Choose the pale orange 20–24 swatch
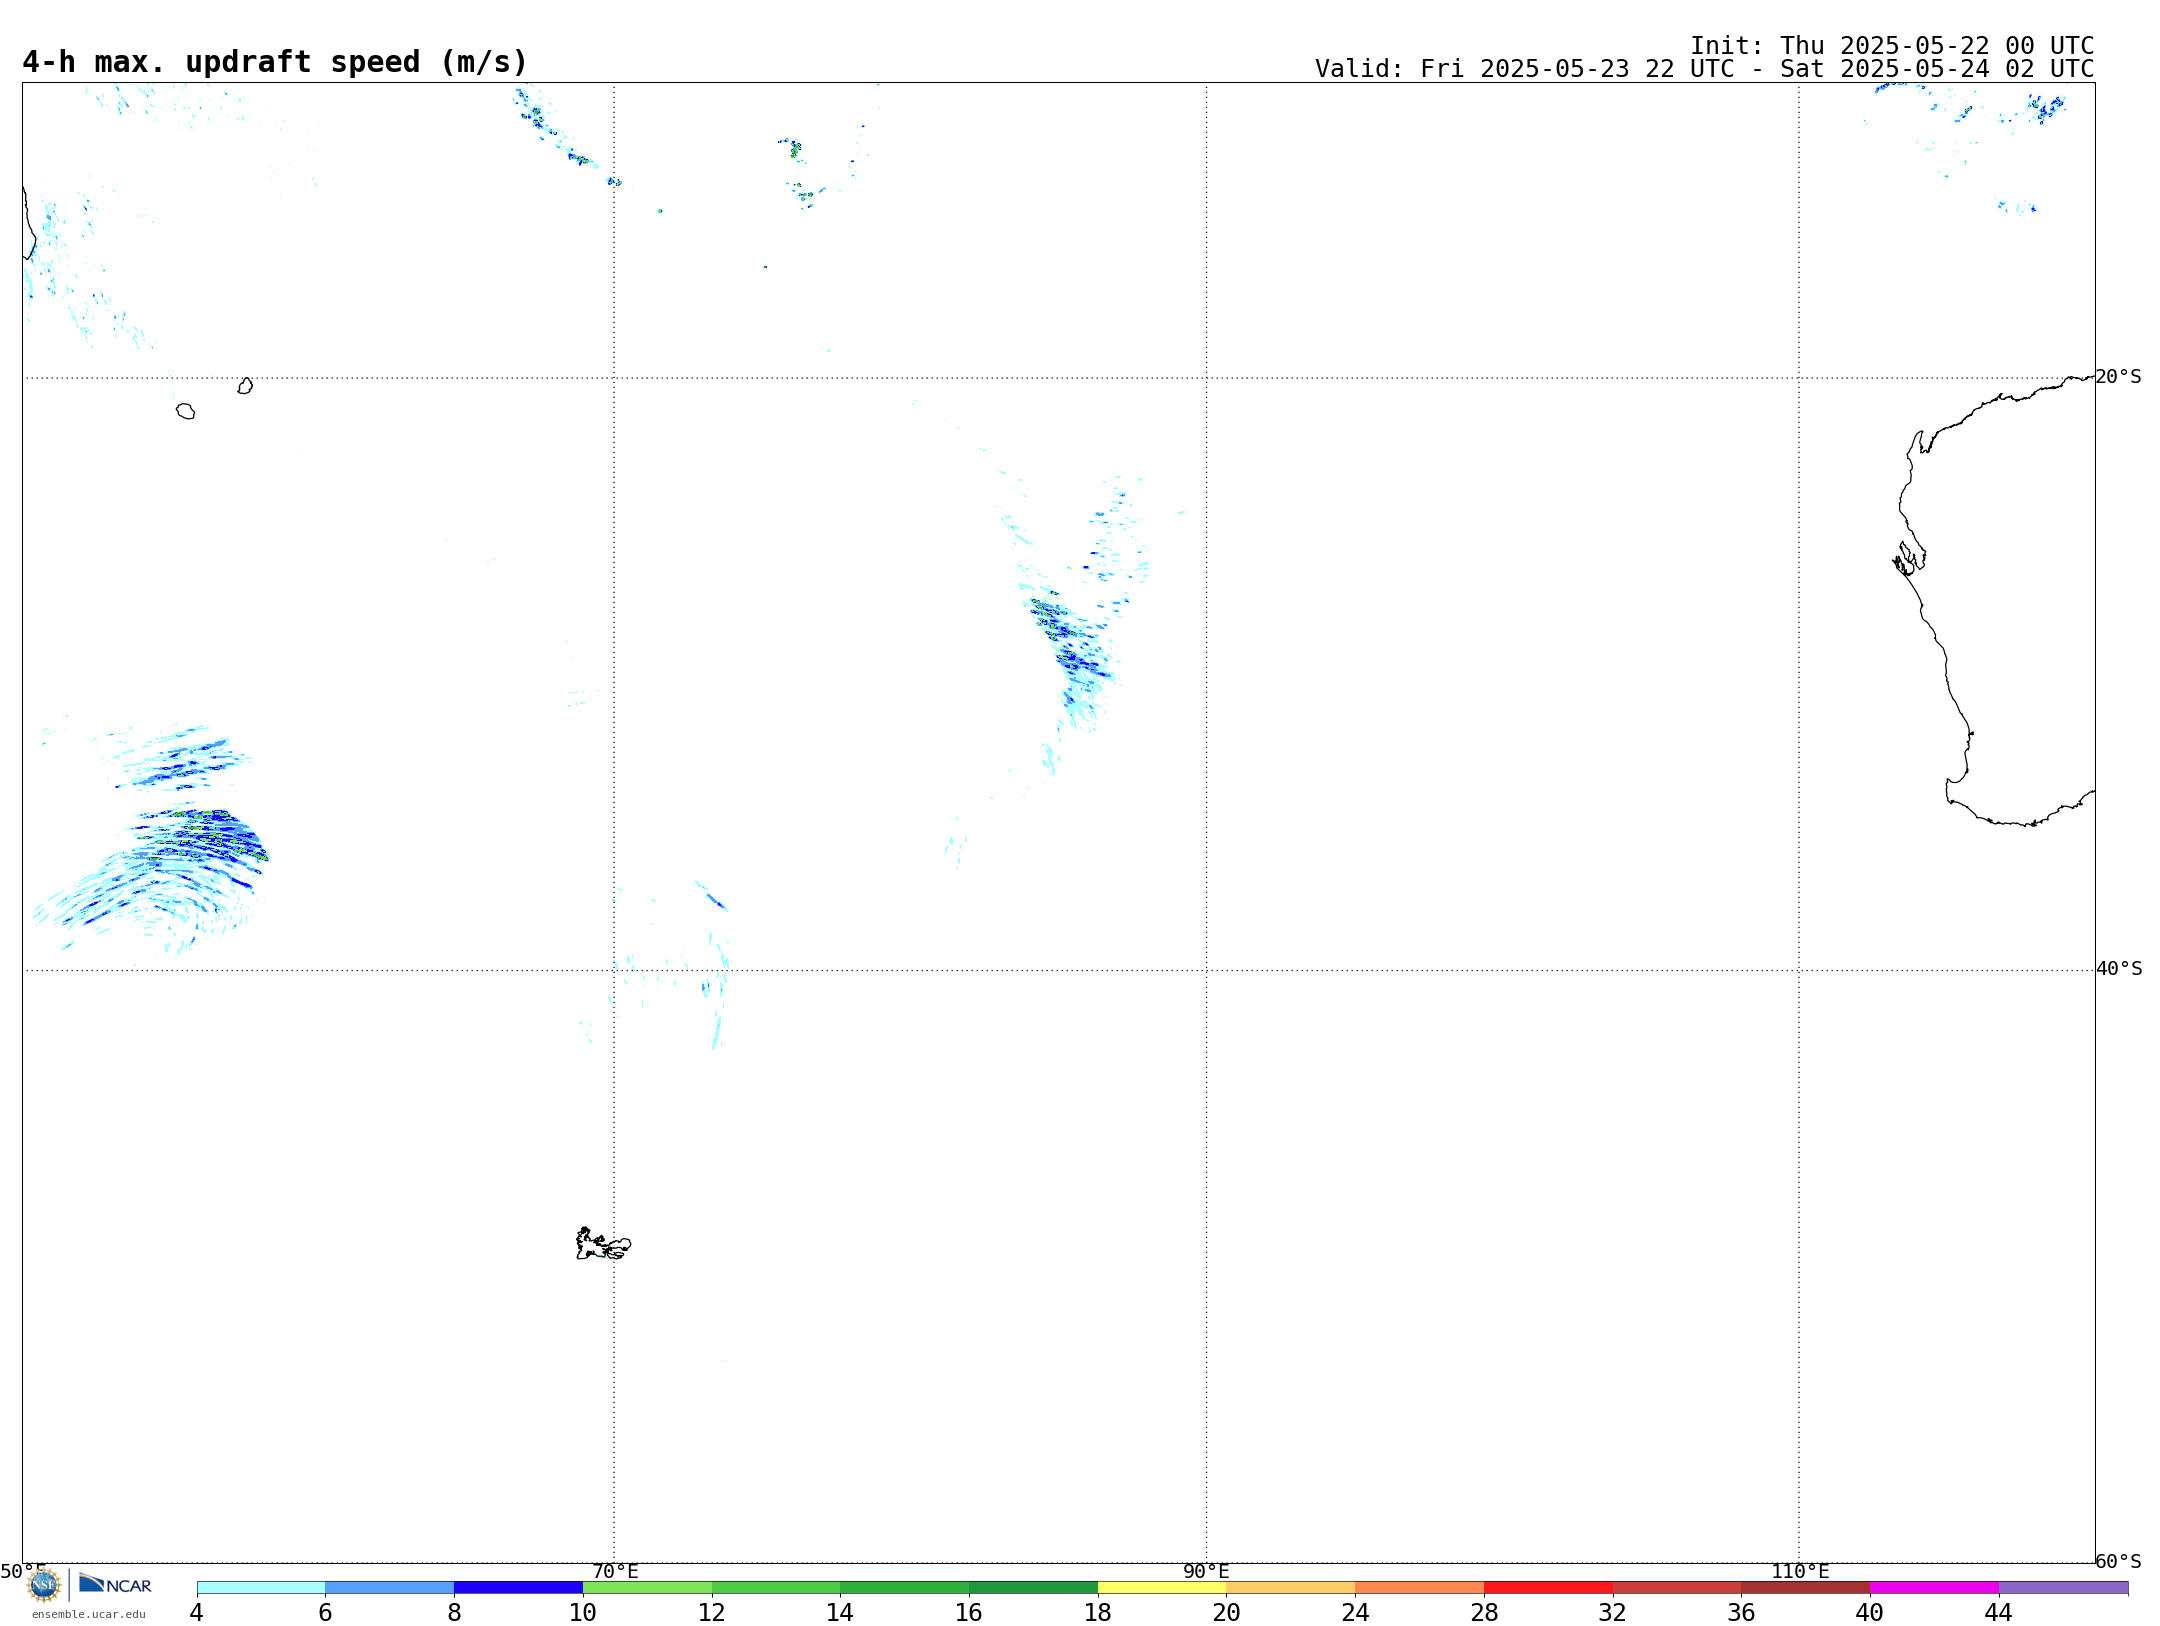The height and width of the screenshot is (1626, 2160). [1291, 1588]
